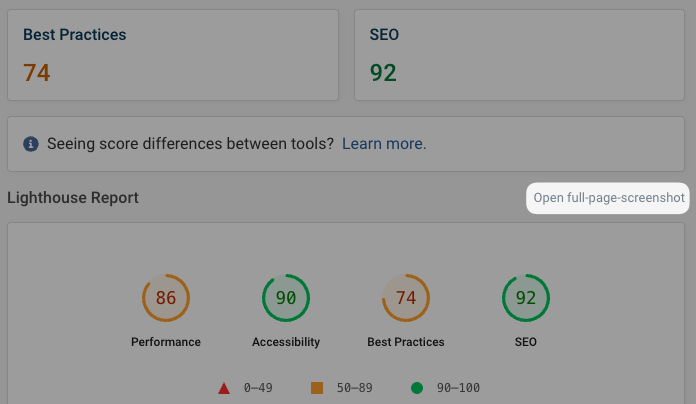
Task: Select the SEO gauge showing 92
Action: (526, 298)
